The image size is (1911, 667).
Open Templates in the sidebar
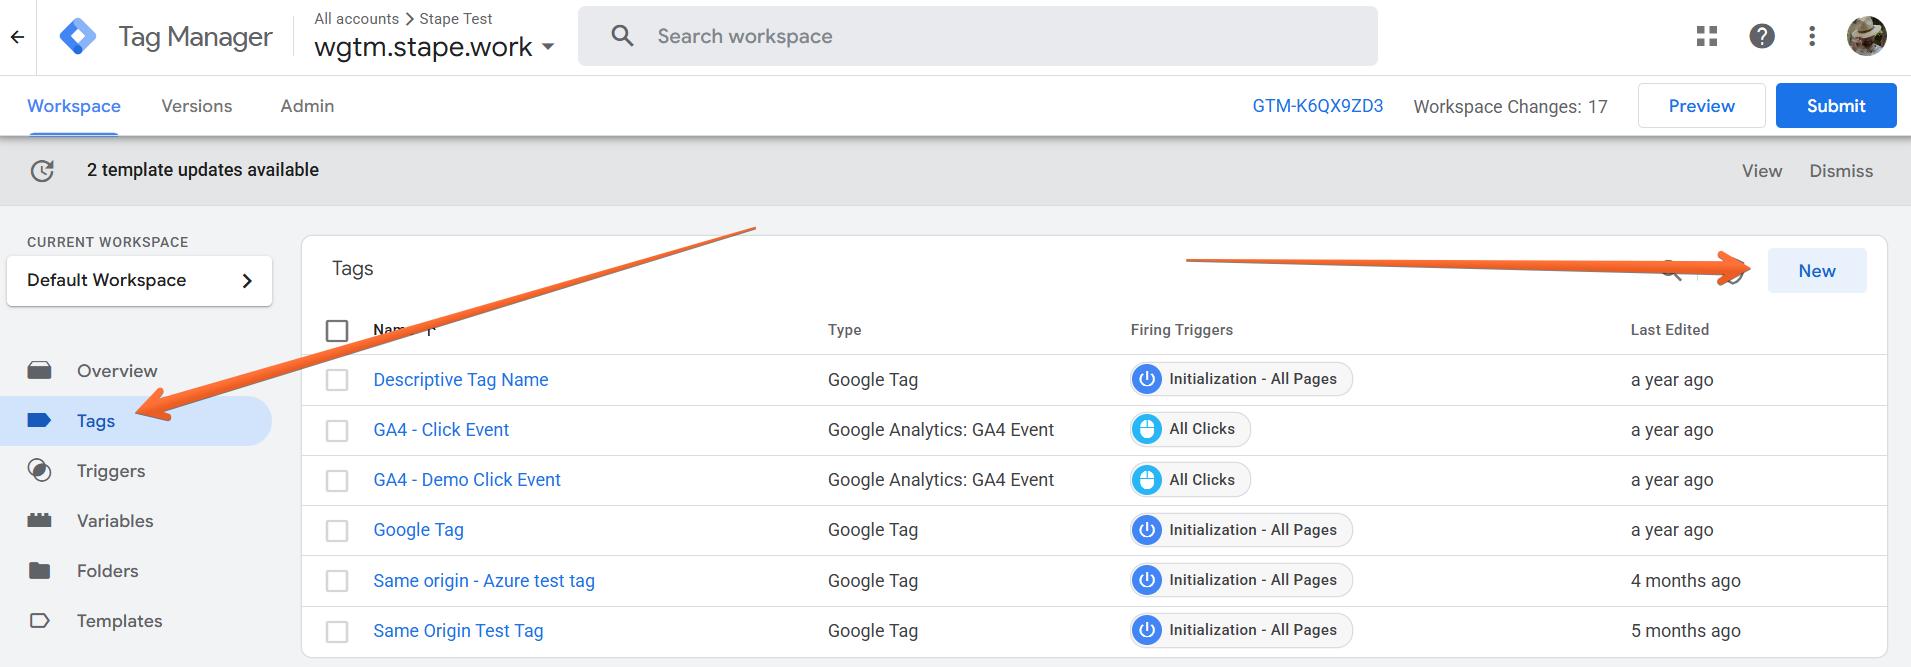[119, 621]
